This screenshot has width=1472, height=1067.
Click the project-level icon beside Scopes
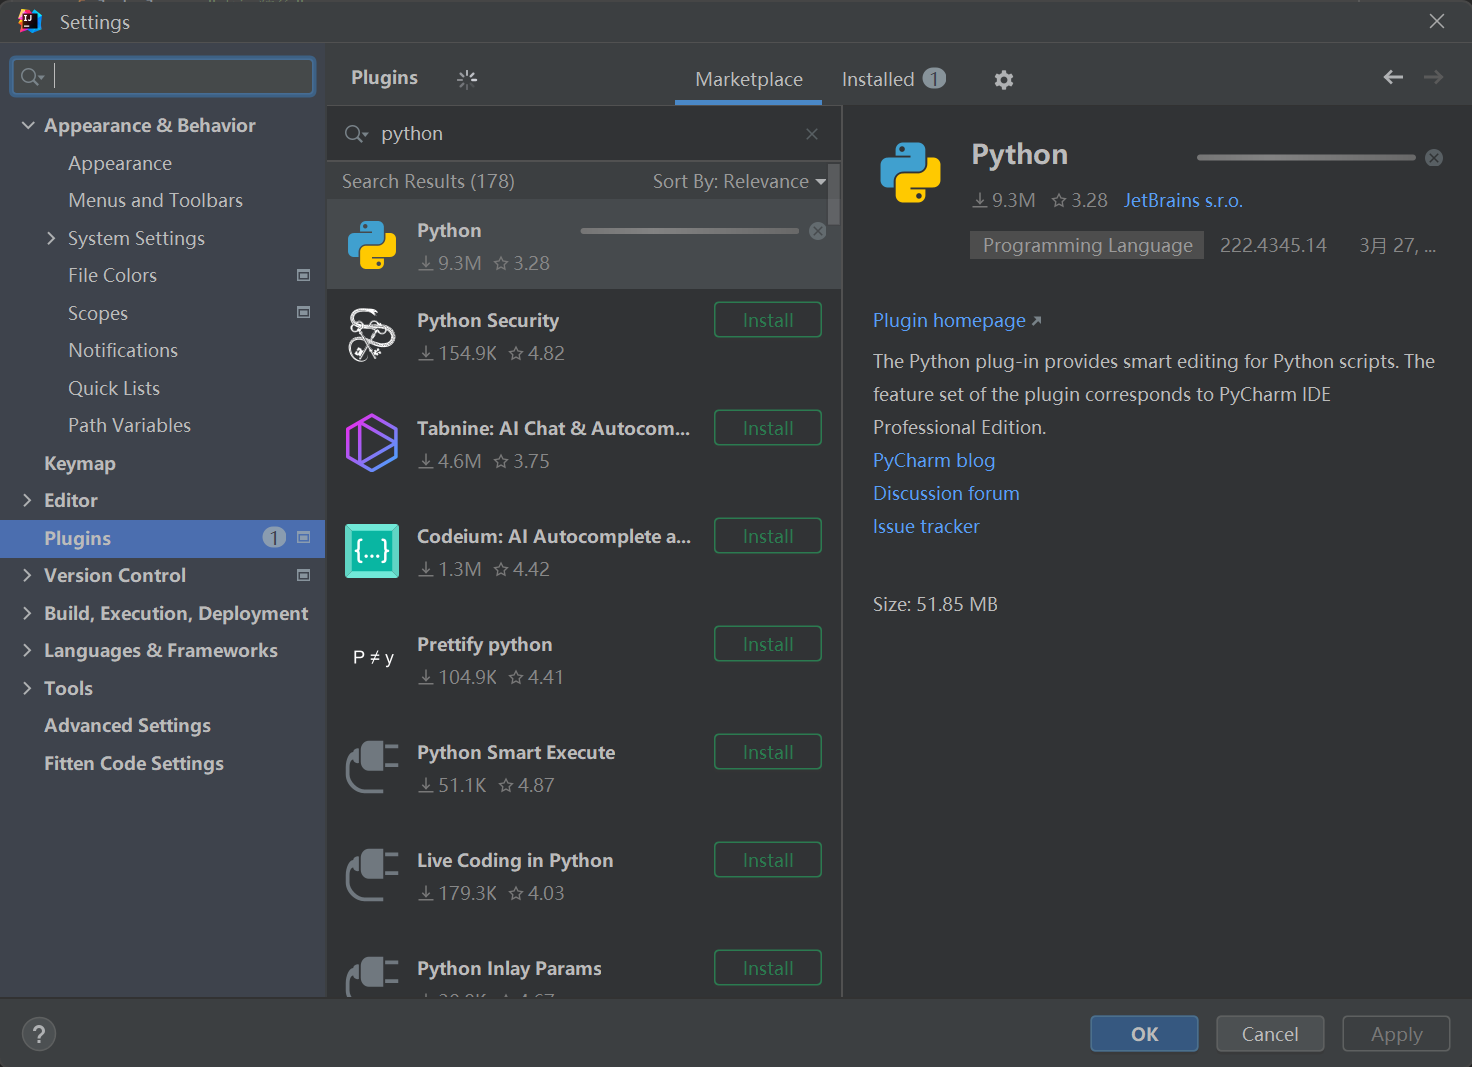(304, 312)
